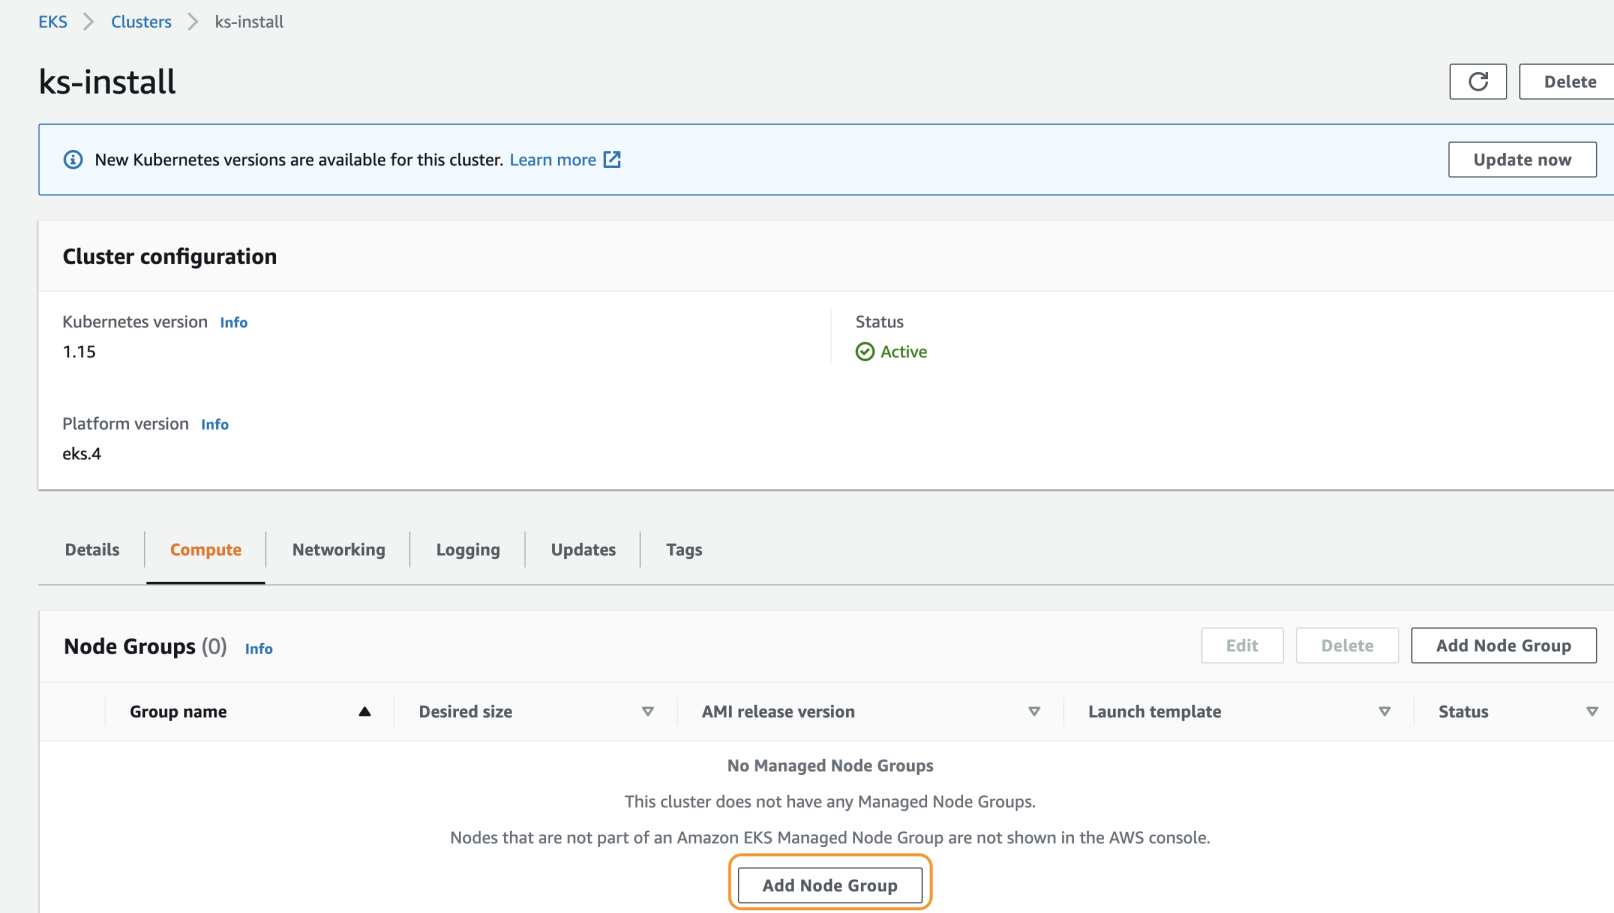Select the Updates tab
This screenshot has width=1614, height=913.
583,550
